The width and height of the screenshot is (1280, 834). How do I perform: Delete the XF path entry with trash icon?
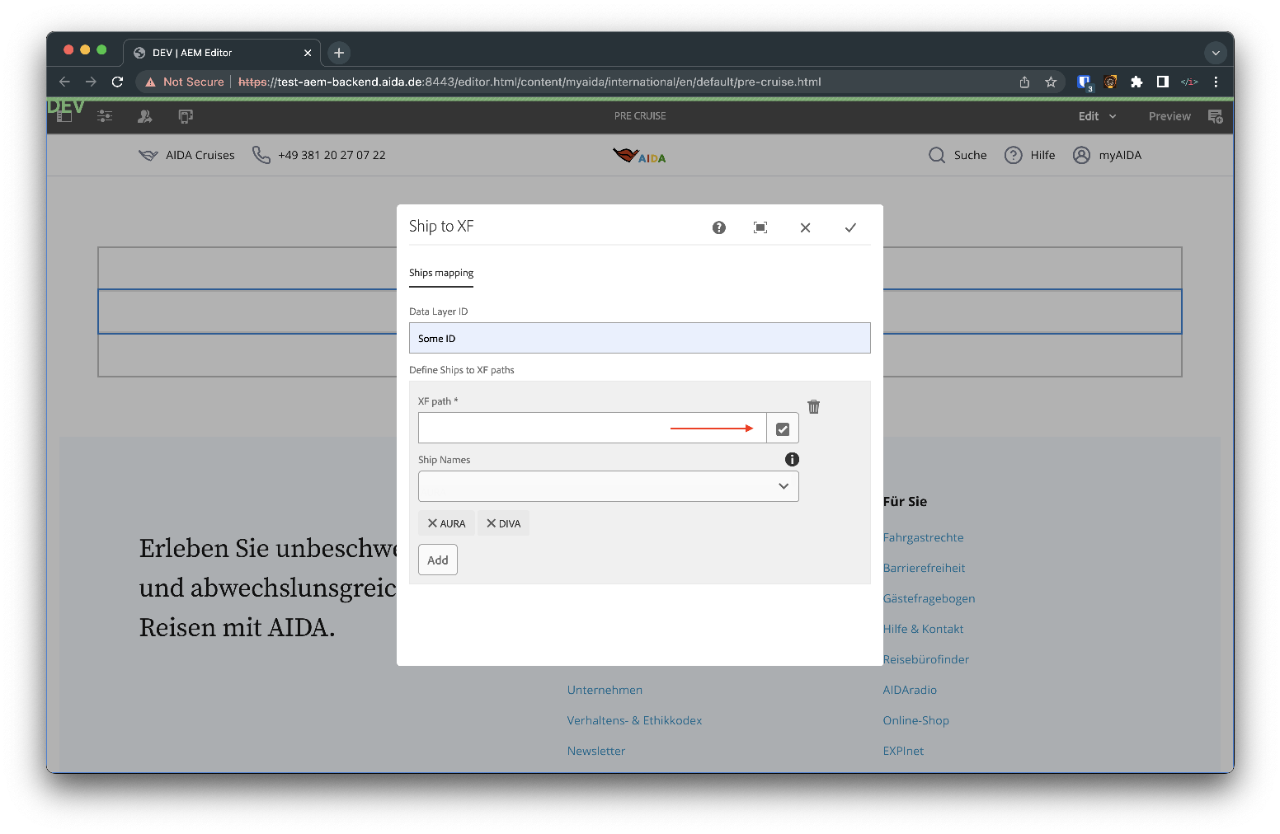(814, 407)
